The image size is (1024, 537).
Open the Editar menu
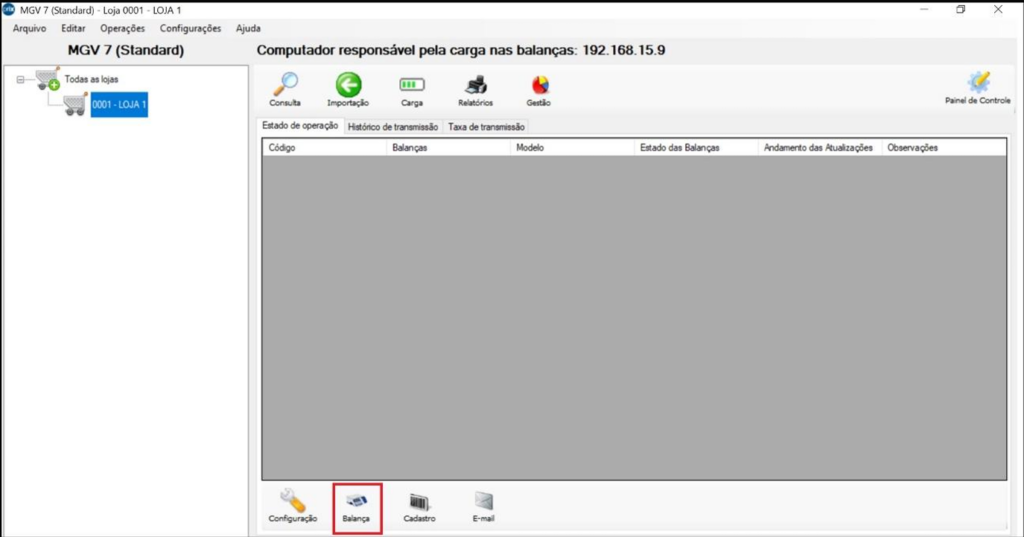73,29
